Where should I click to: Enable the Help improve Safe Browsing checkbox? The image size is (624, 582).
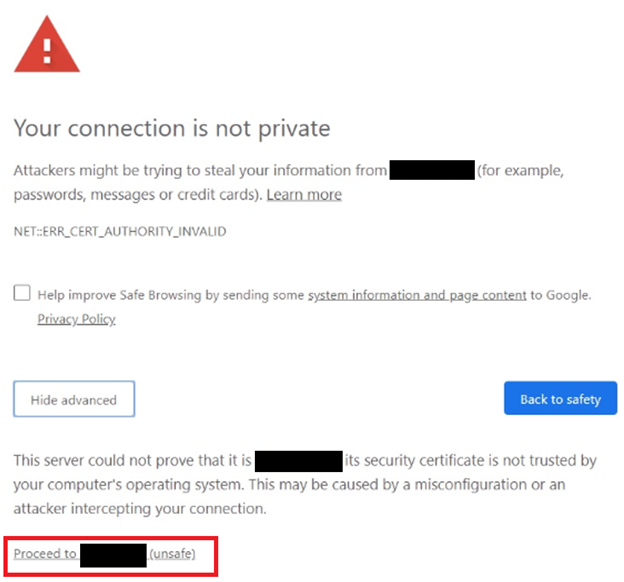tap(22, 294)
